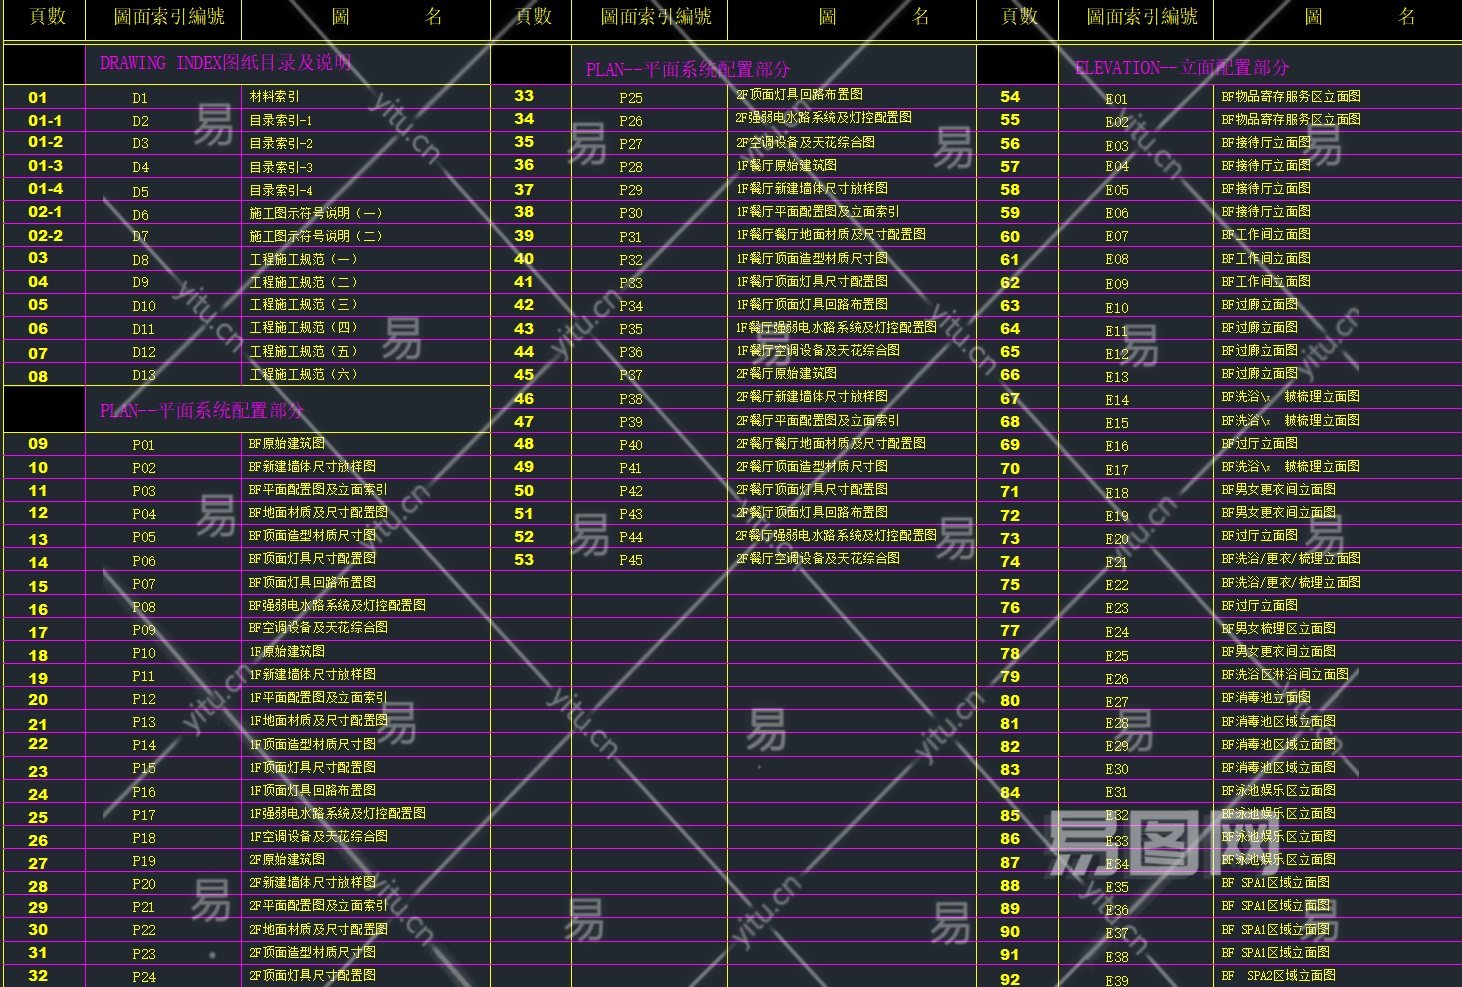Click the page number cell '13'
Screen dimensions: 1462x987
[x=38, y=539]
